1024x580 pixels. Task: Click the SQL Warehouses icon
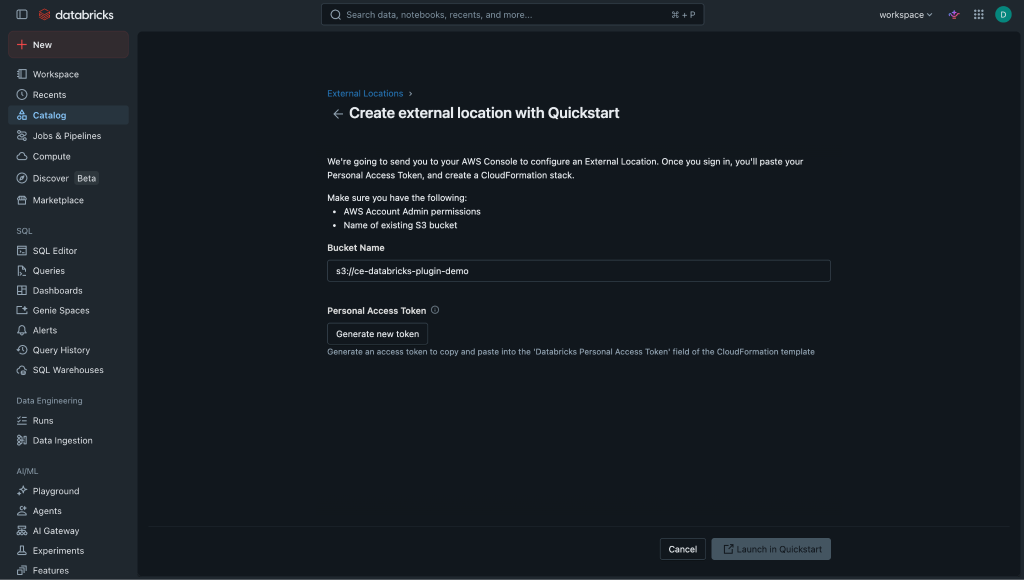click(22, 370)
